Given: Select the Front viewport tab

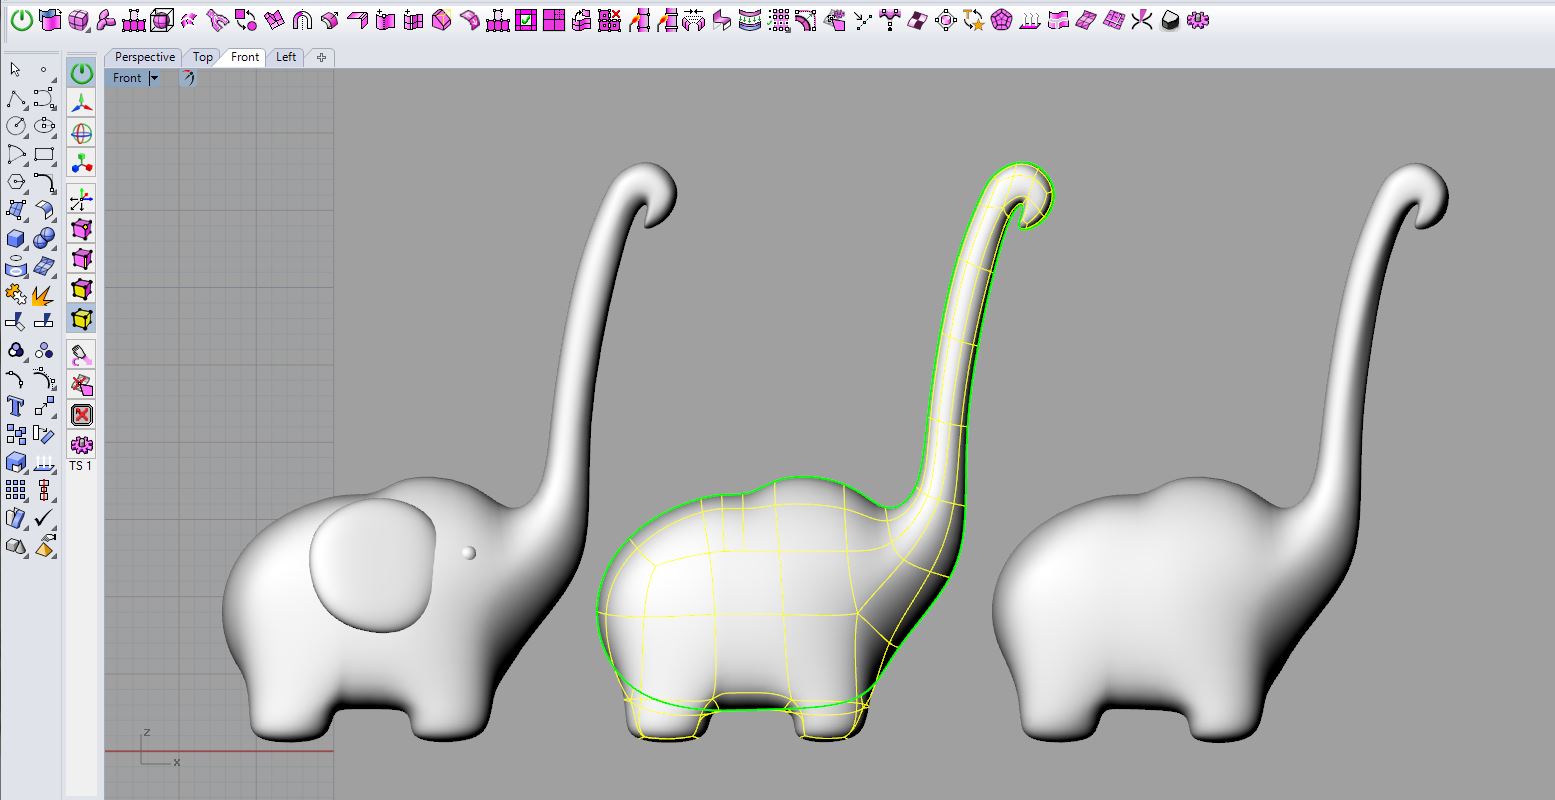Looking at the screenshot, I should (245, 57).
